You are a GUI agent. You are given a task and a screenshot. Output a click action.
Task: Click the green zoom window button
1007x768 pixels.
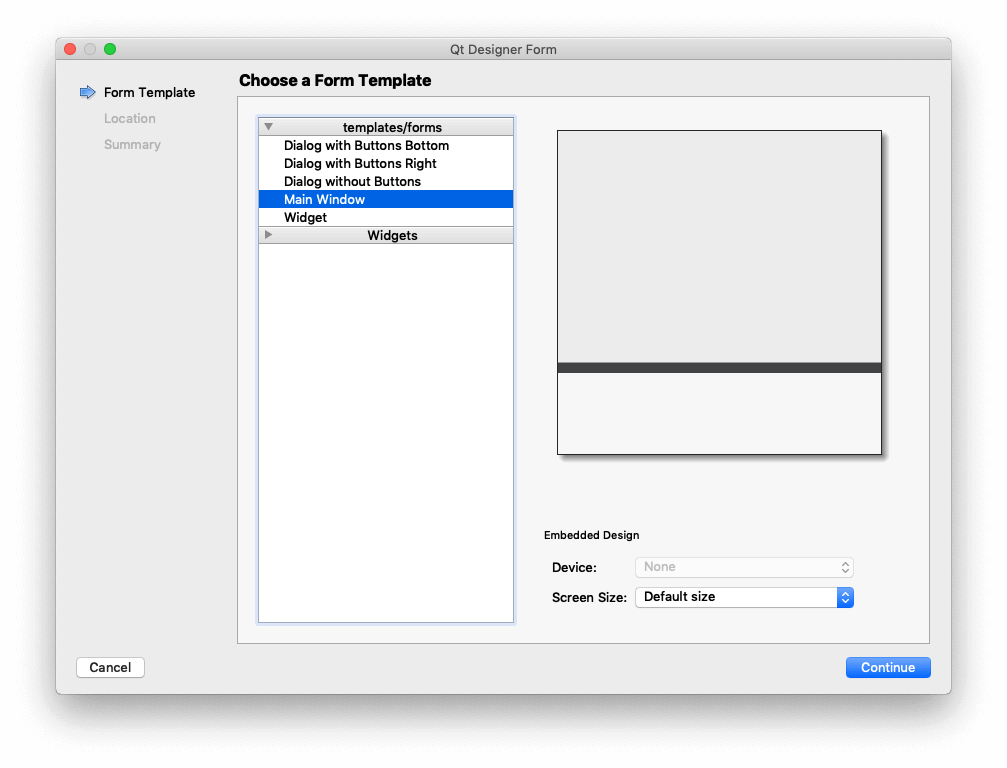coord(110,49)
